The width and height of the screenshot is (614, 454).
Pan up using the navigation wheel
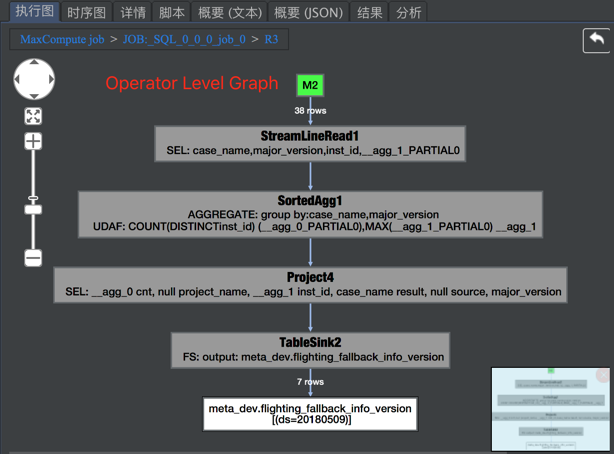[34, 62]
